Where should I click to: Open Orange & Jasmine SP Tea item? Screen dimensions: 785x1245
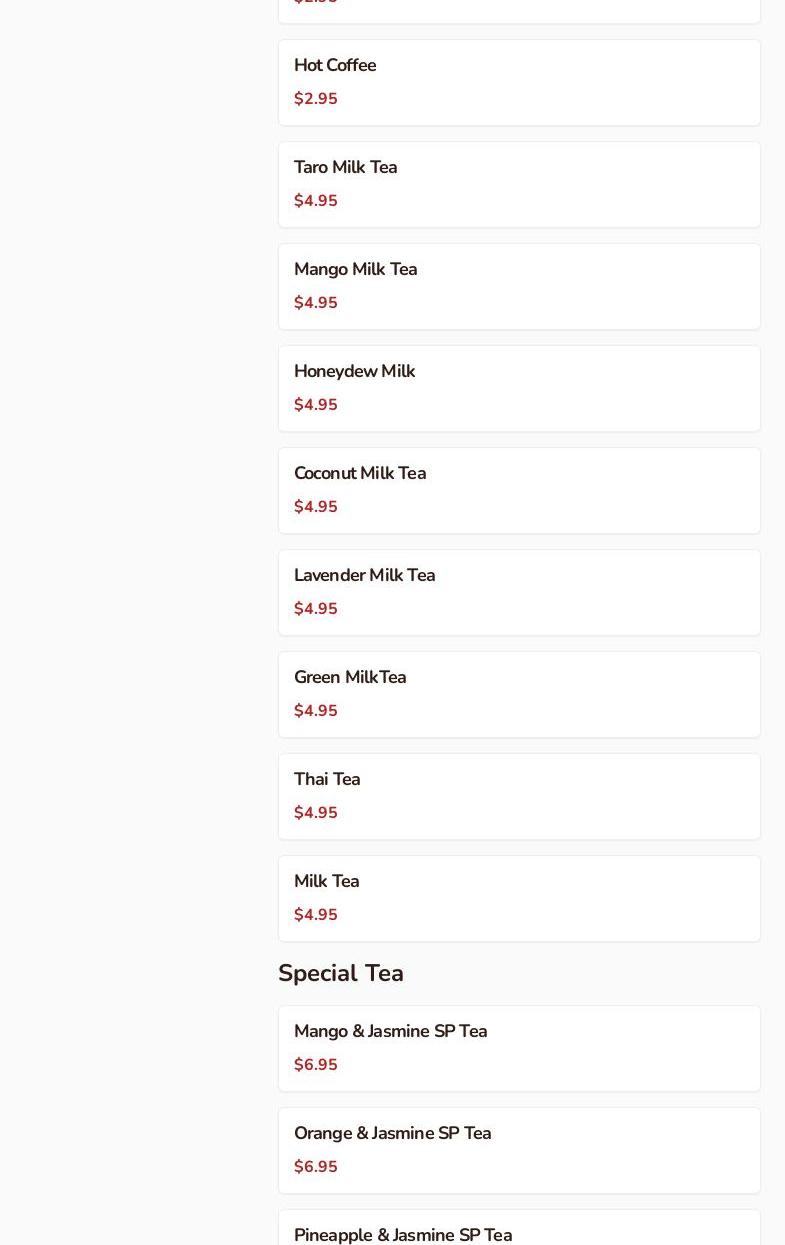click(519, 1150)
